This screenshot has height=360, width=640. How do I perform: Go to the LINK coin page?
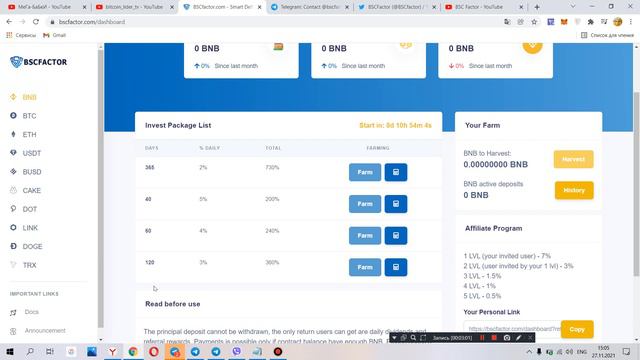pos(30,228)
